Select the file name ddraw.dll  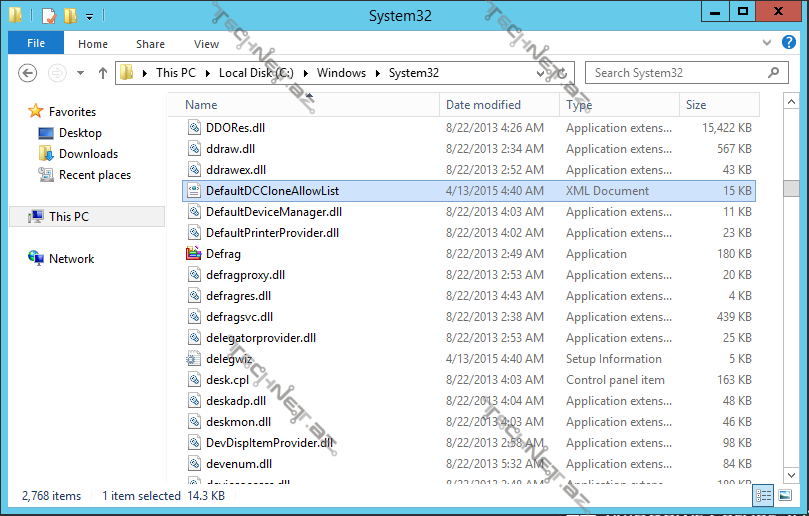230,149
